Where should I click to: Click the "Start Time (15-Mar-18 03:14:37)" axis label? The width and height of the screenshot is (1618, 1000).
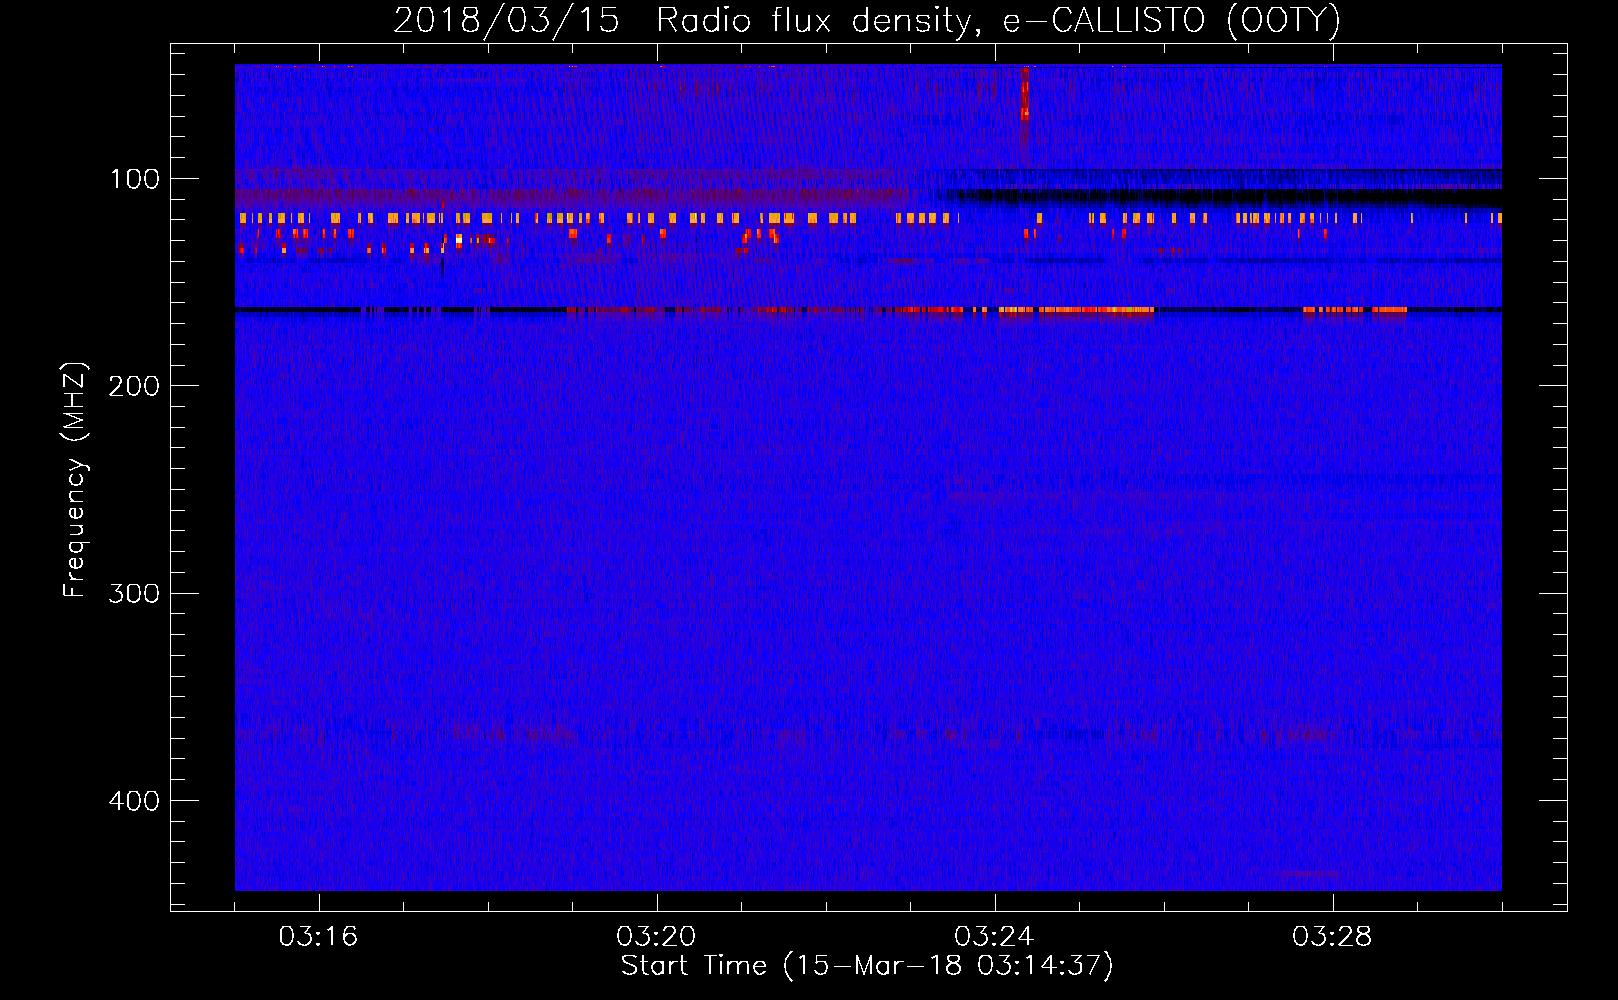(x=867, y=966)
